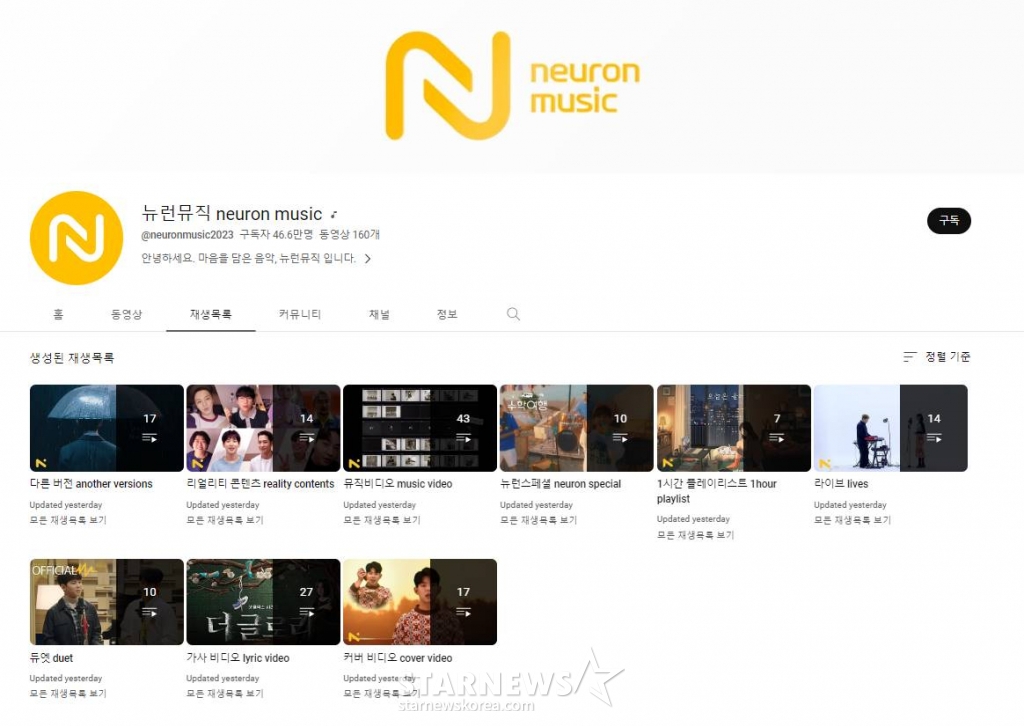Click 모든 재생목록 보기 under 1시간 플레이리스트
Image resolution: width=1024 pixels, height=726 pixels.
coord(695,535)
